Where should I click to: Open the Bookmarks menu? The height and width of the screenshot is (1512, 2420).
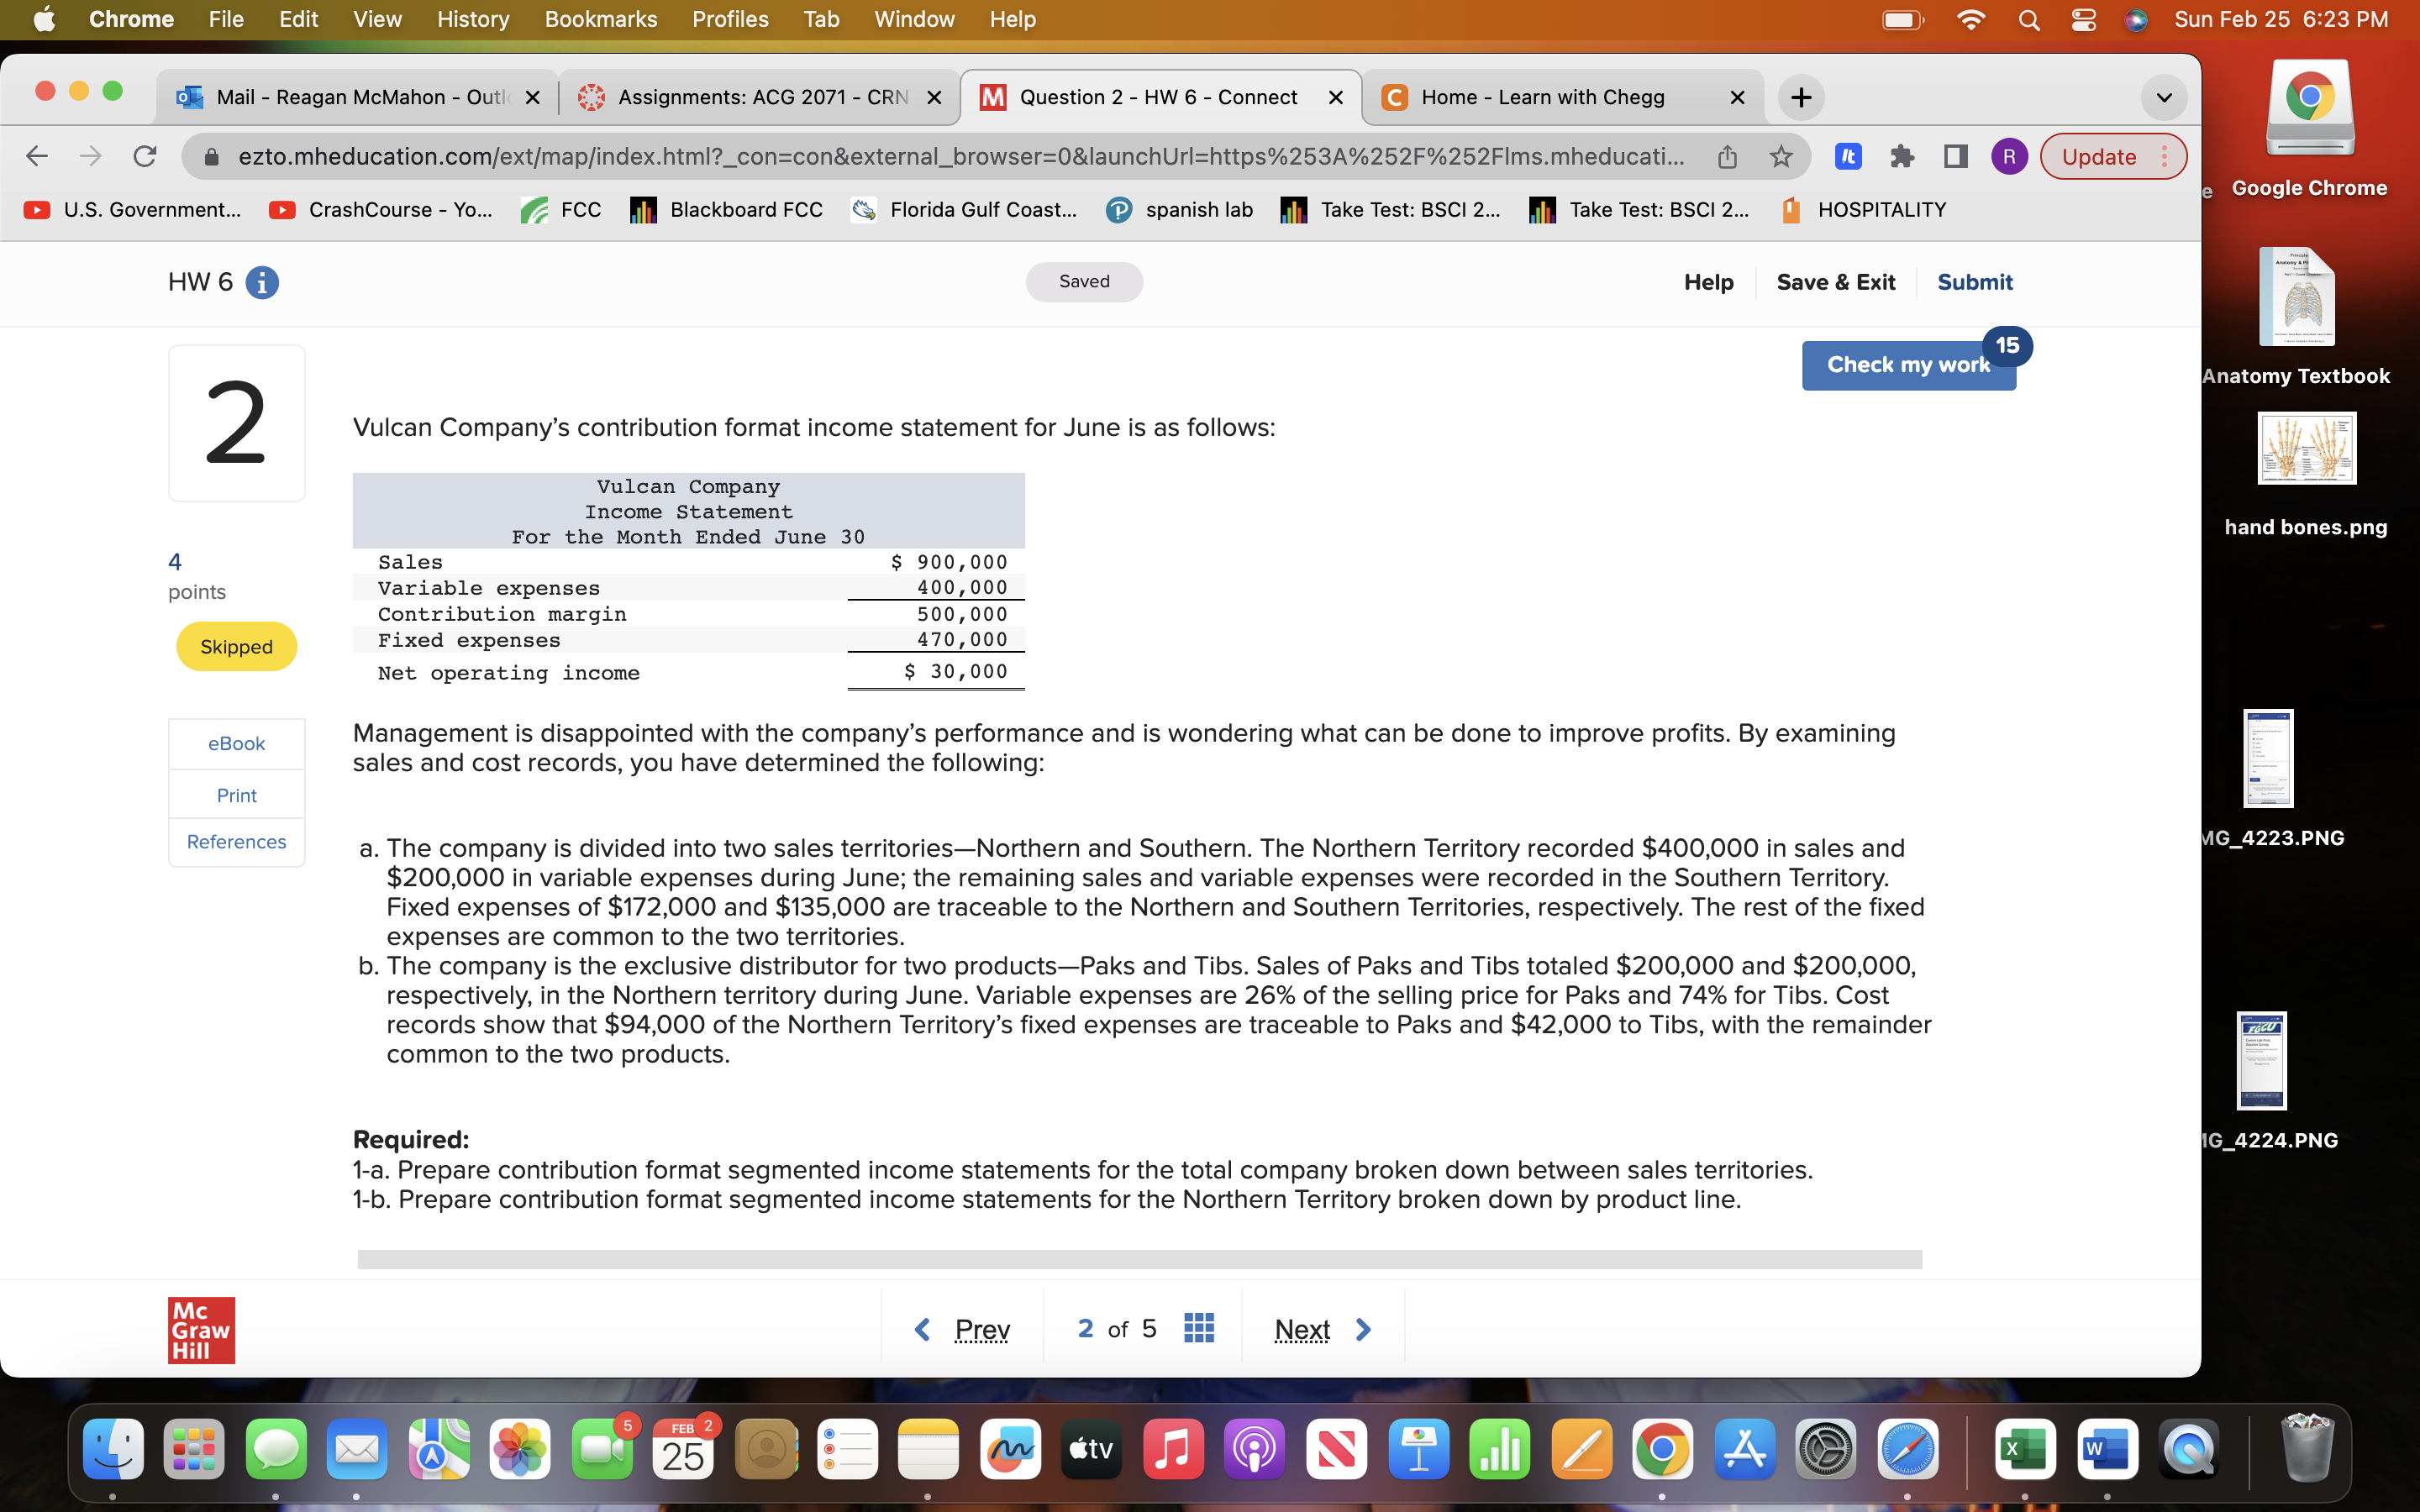[x=600, y=19]
